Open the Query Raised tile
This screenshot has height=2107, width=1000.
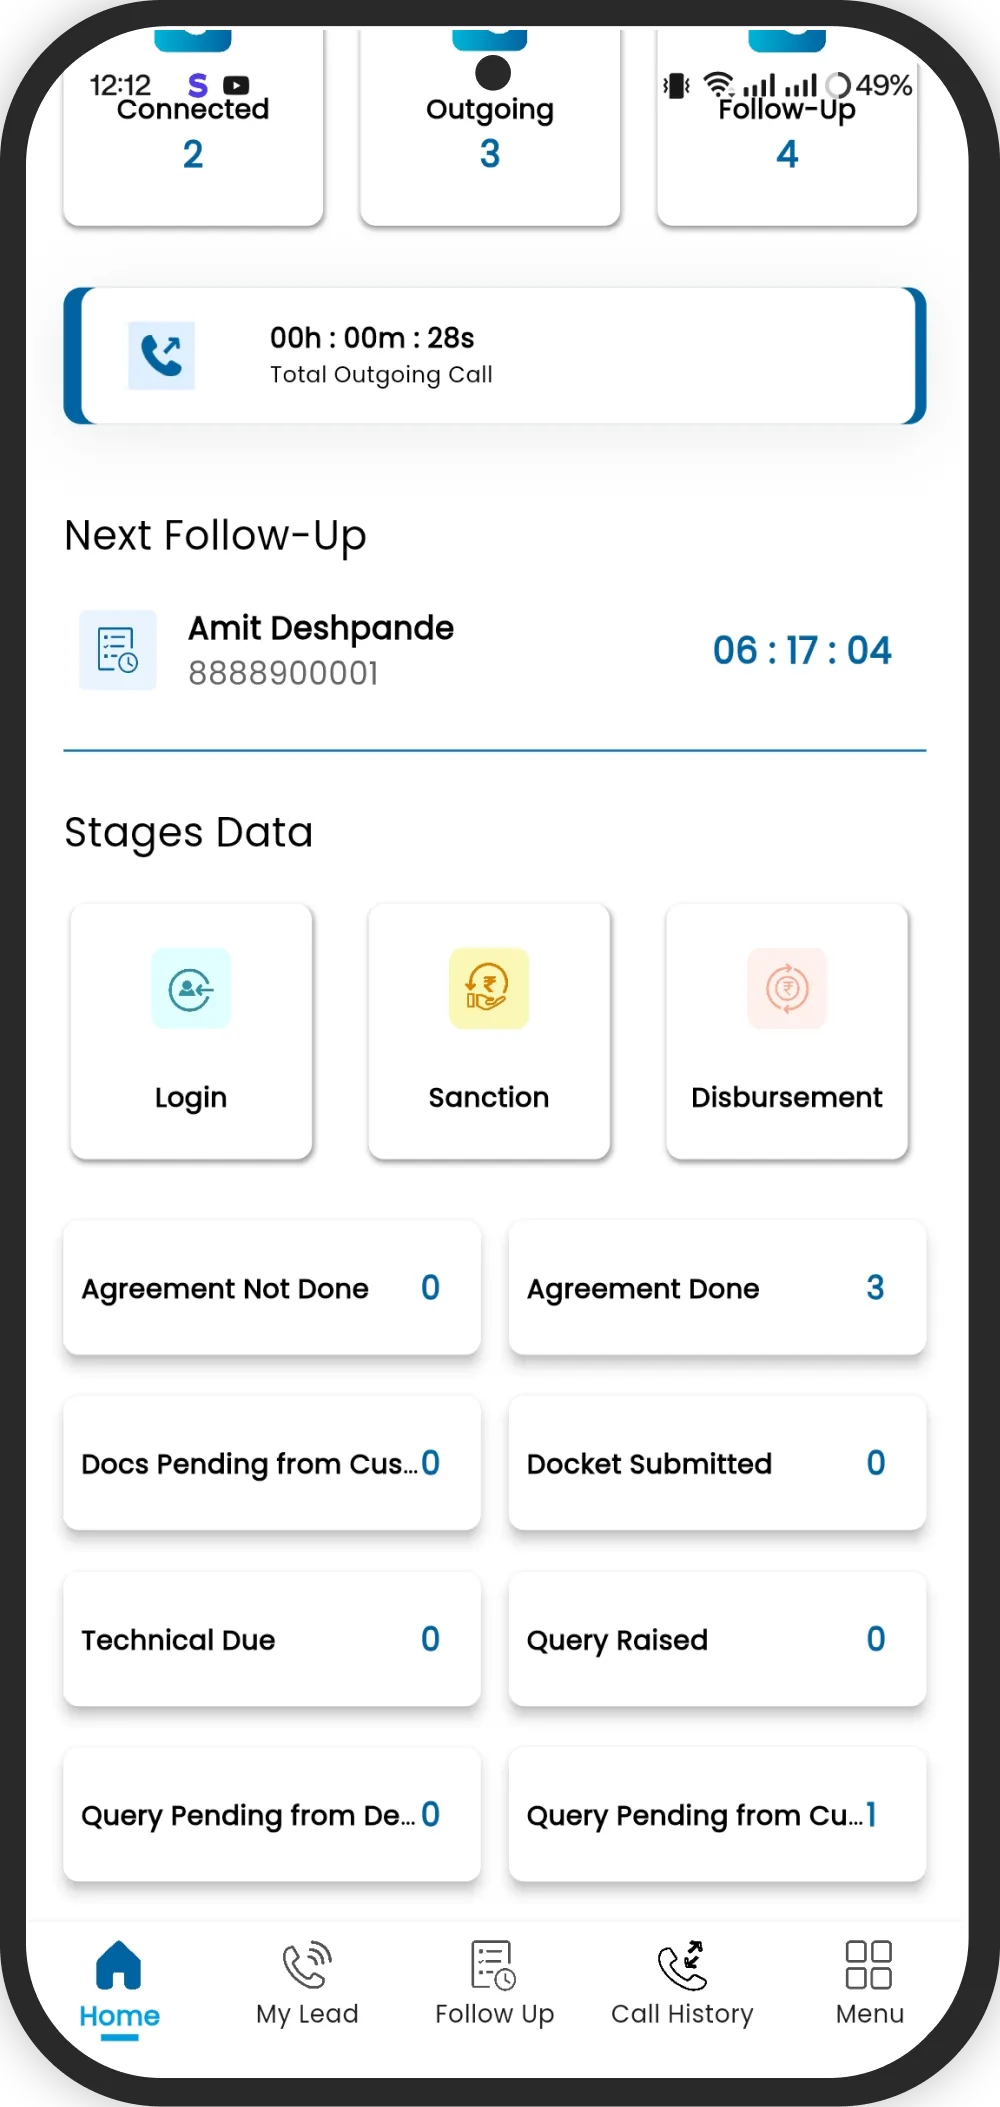(x=717, y=1639)
